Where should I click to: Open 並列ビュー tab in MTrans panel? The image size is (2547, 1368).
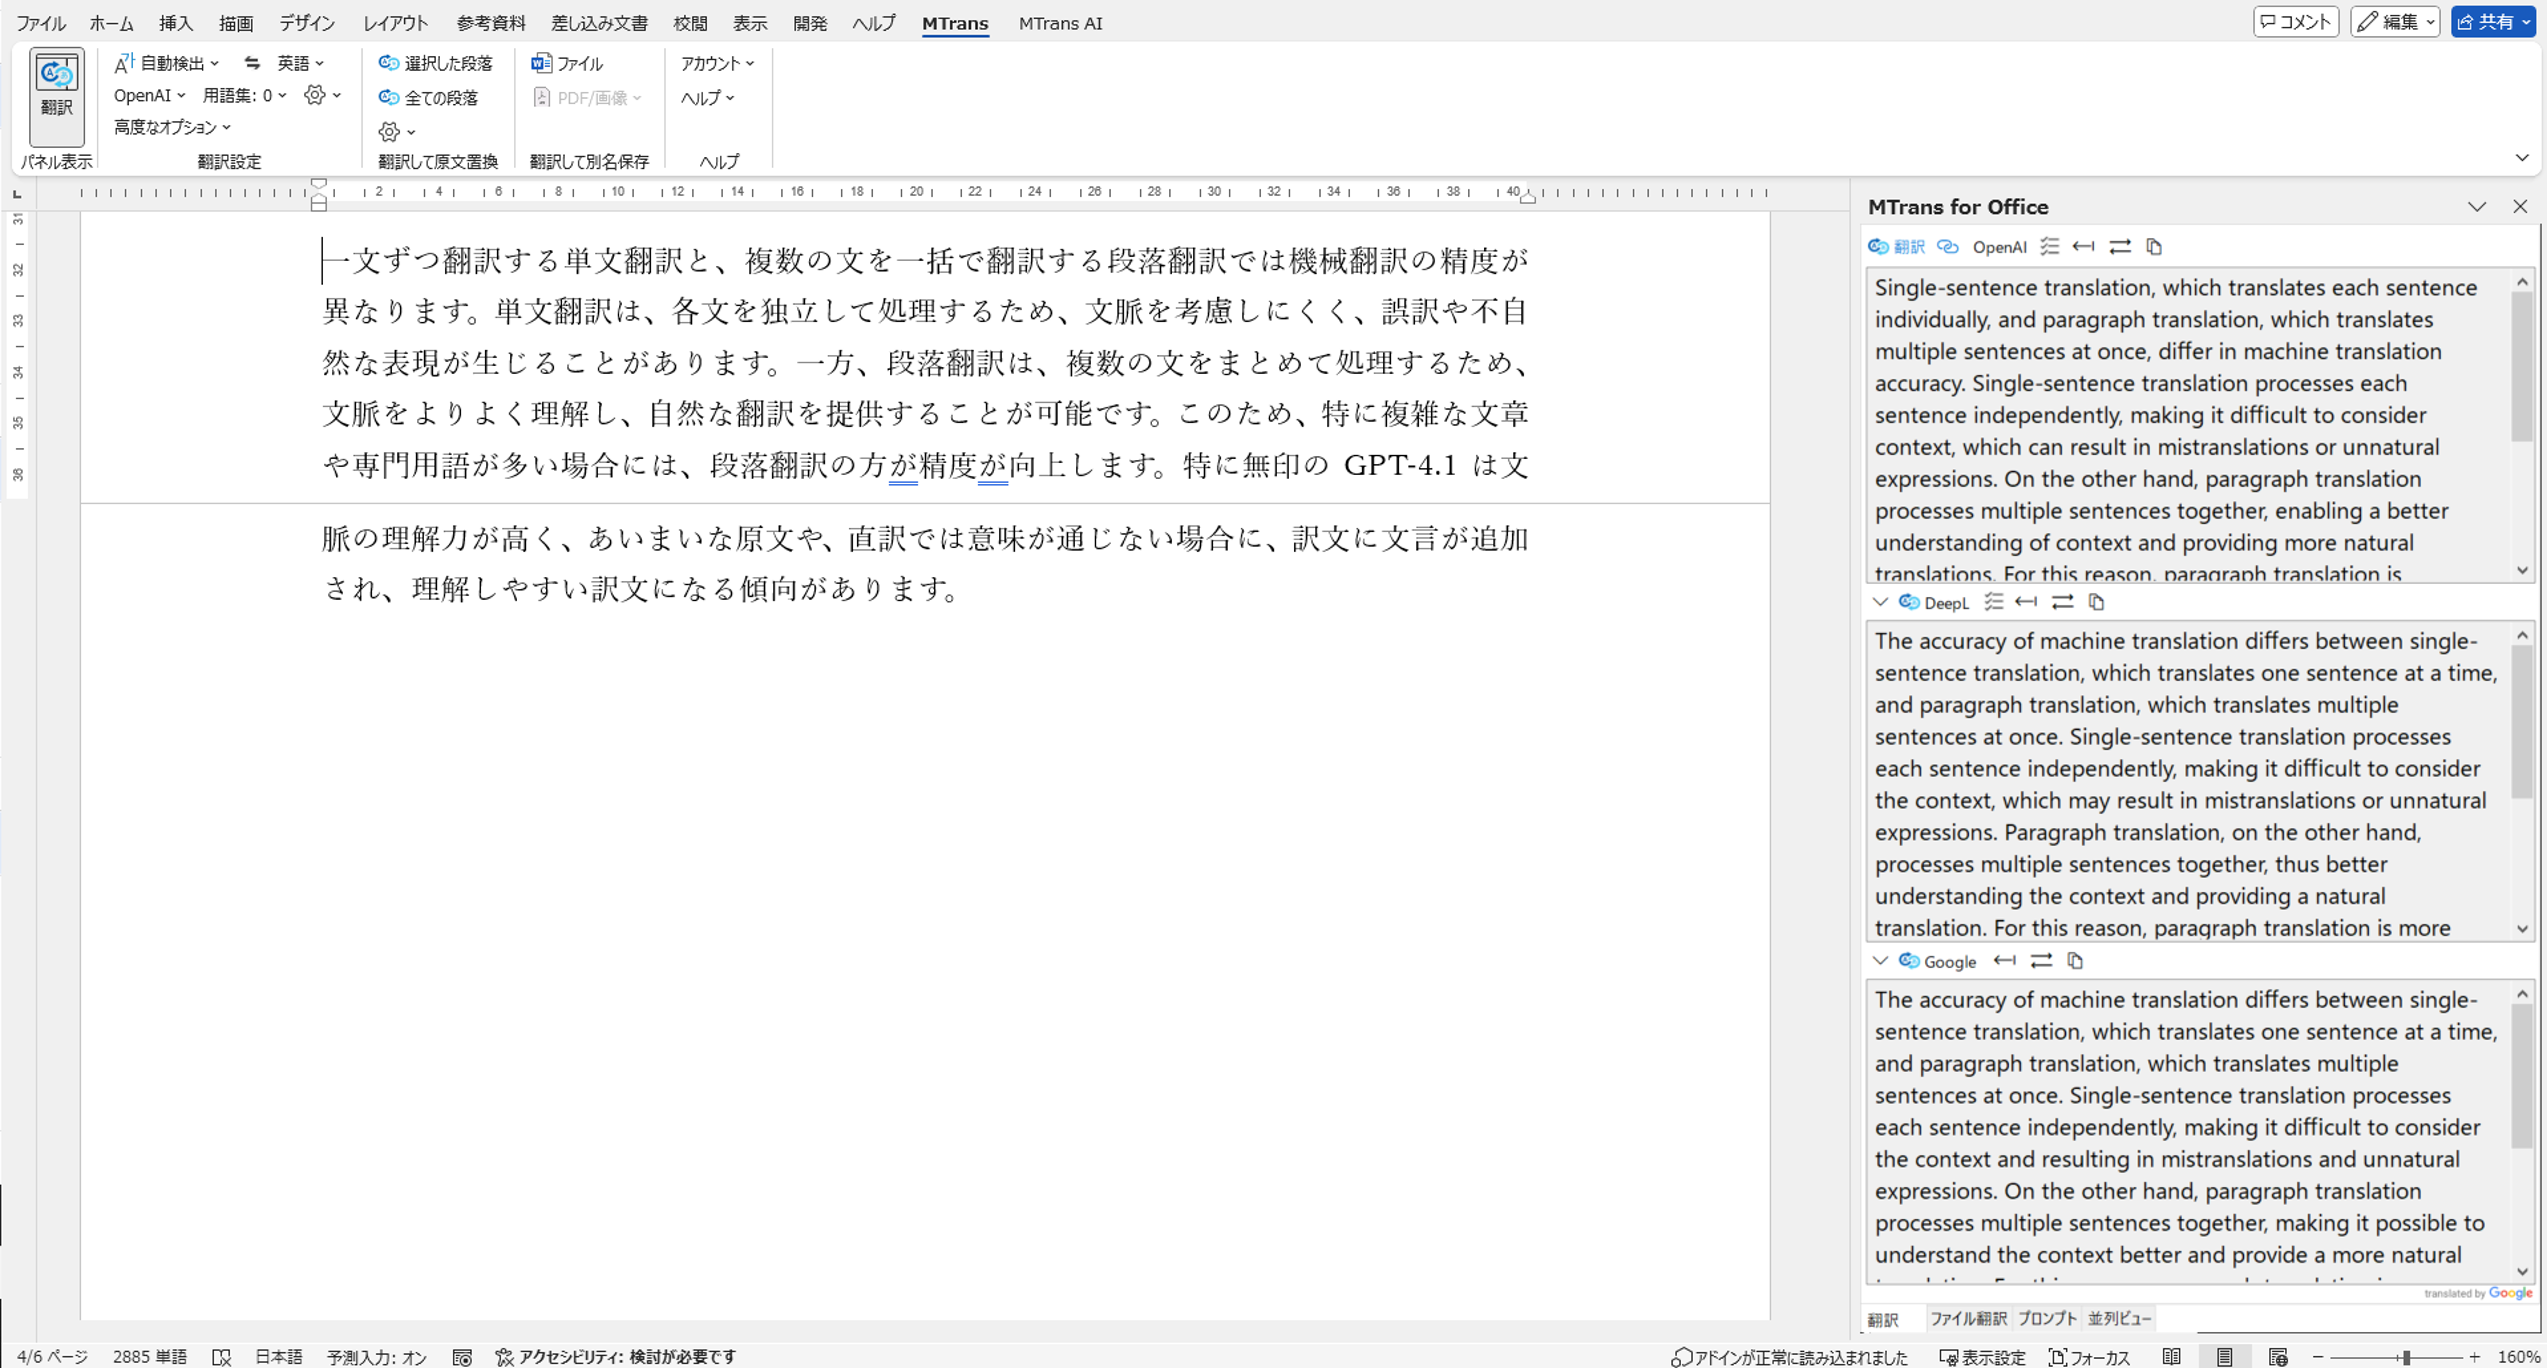(2119, 1318)
